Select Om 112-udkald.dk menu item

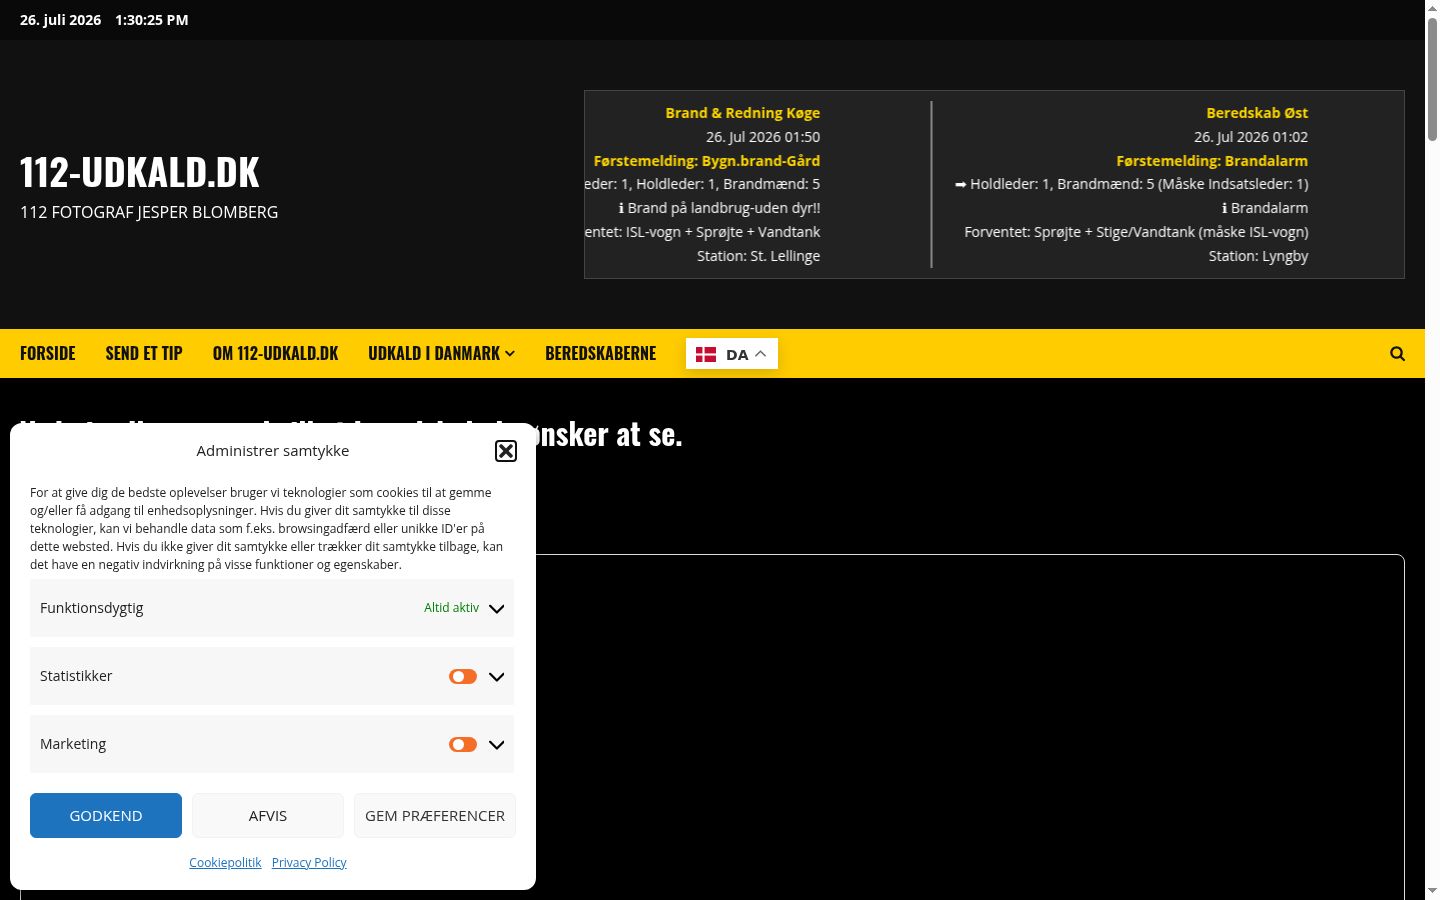[x=275, y=354]
